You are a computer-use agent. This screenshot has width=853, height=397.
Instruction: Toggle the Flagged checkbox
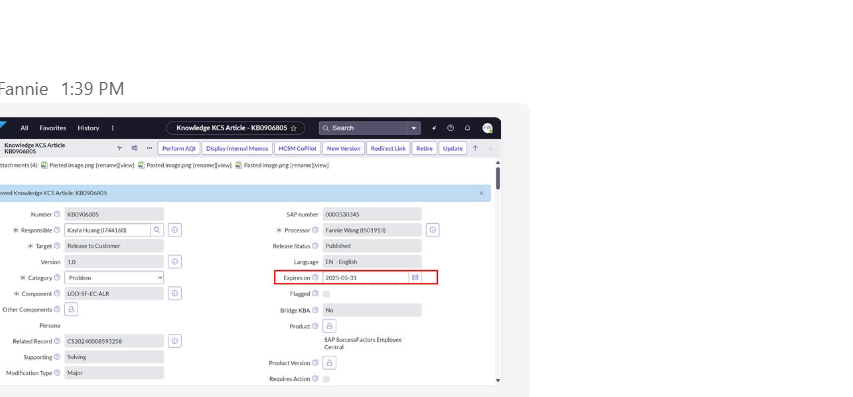coord(326,294)
